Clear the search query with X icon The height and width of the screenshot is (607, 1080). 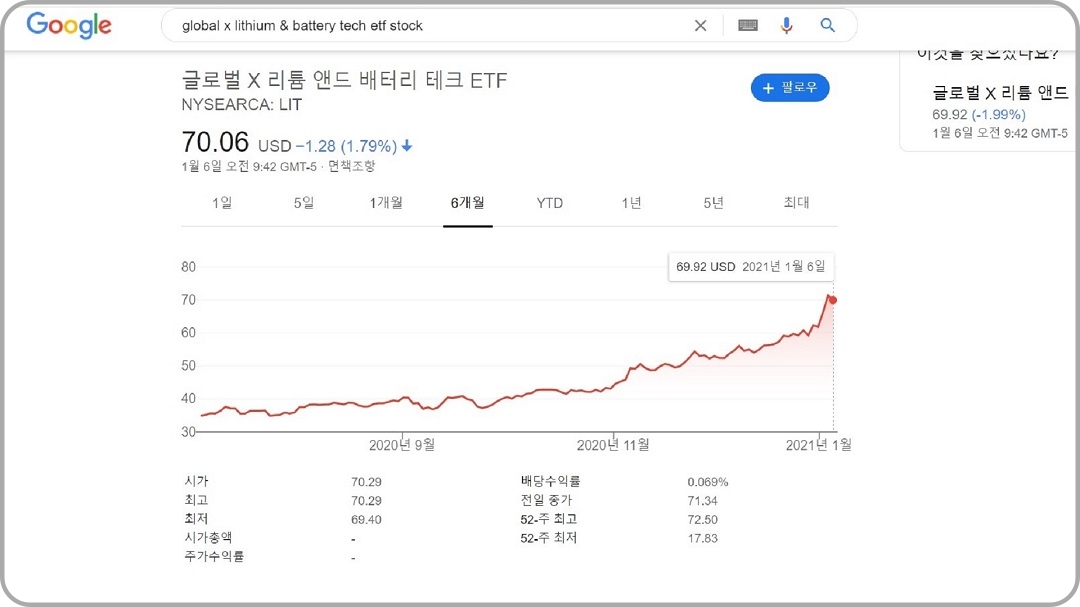(x=700, y=25)
